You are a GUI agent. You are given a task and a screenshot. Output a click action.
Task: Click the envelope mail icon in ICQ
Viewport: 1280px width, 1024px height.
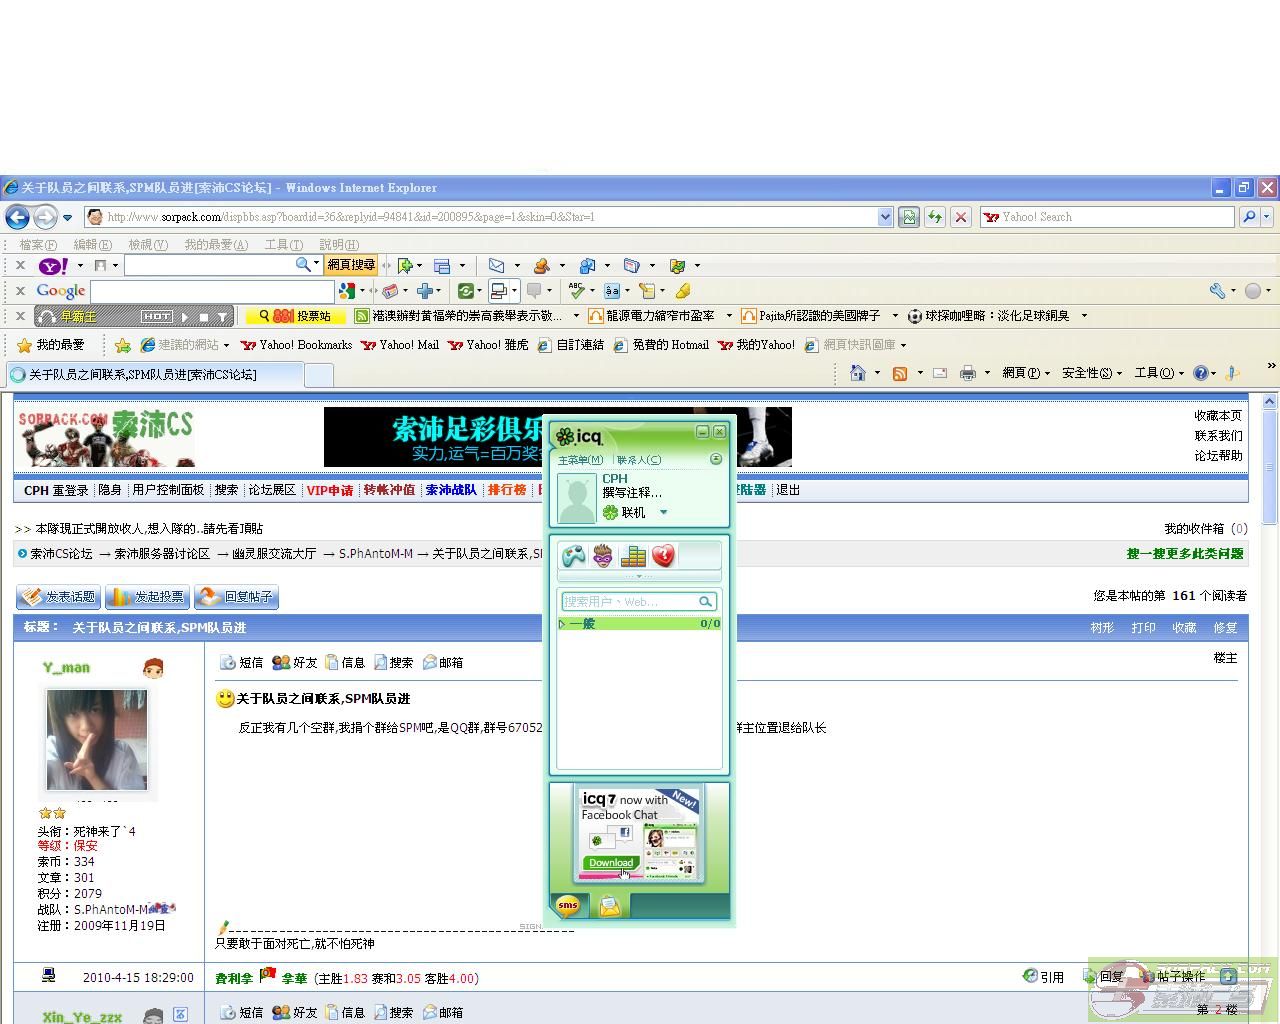(x=610, y=906)
